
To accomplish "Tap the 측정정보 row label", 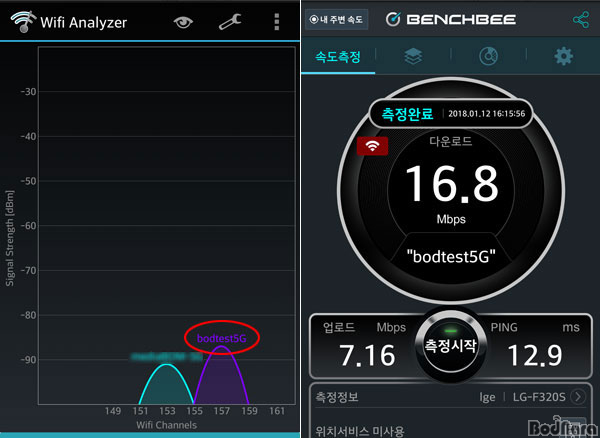I will pyautogui.click(x=337, y=397).
